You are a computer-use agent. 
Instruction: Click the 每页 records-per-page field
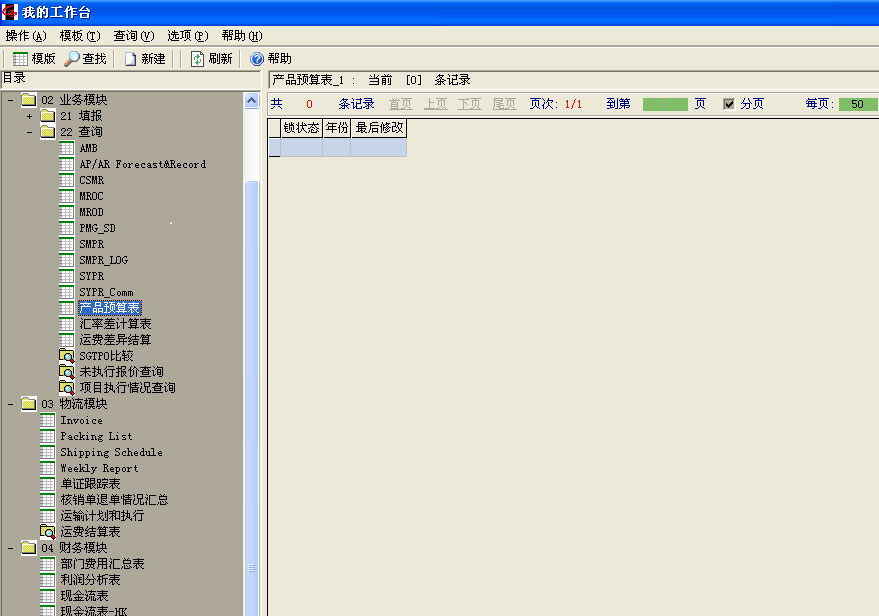(857, 104)
